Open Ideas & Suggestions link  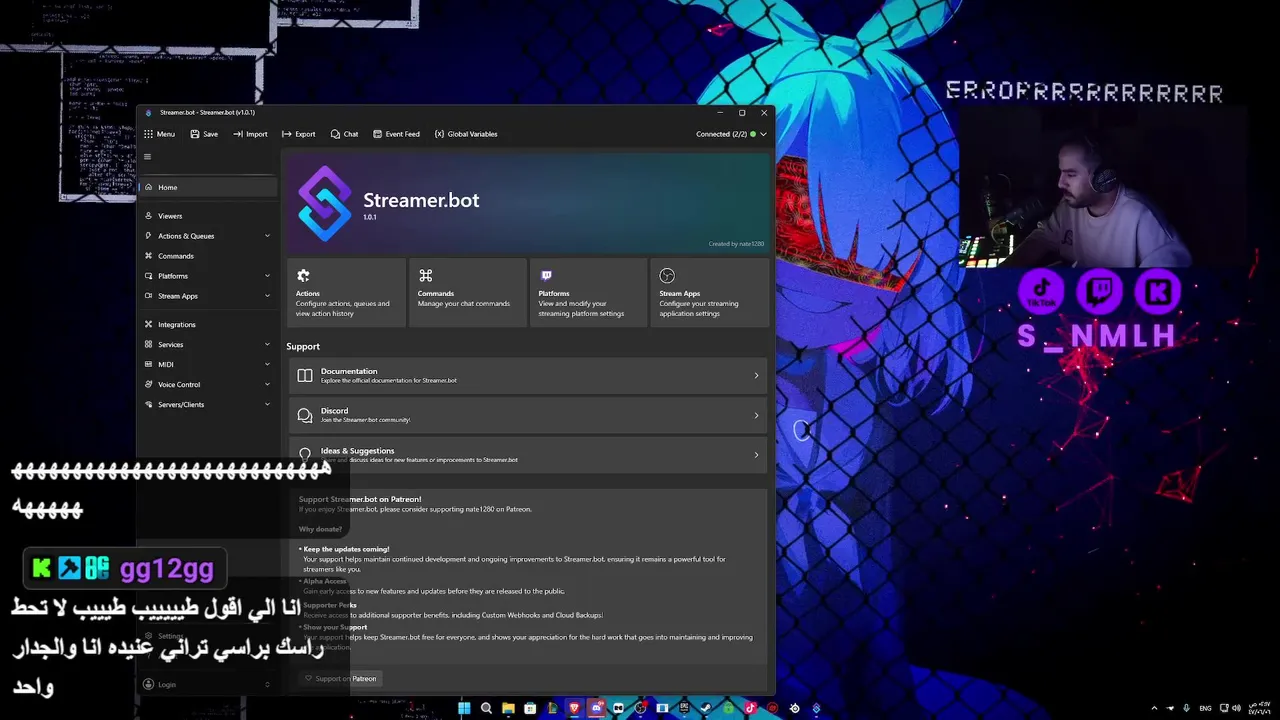tap(528, 455)
